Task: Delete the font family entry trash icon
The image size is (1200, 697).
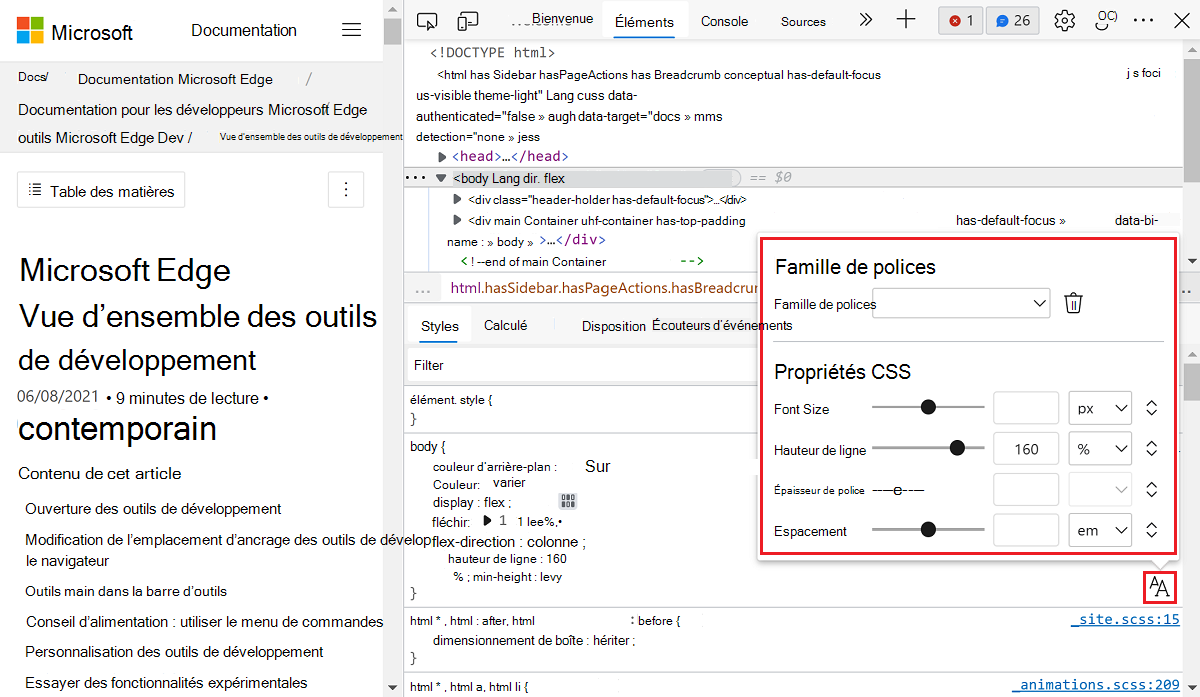Action: 1073,303
